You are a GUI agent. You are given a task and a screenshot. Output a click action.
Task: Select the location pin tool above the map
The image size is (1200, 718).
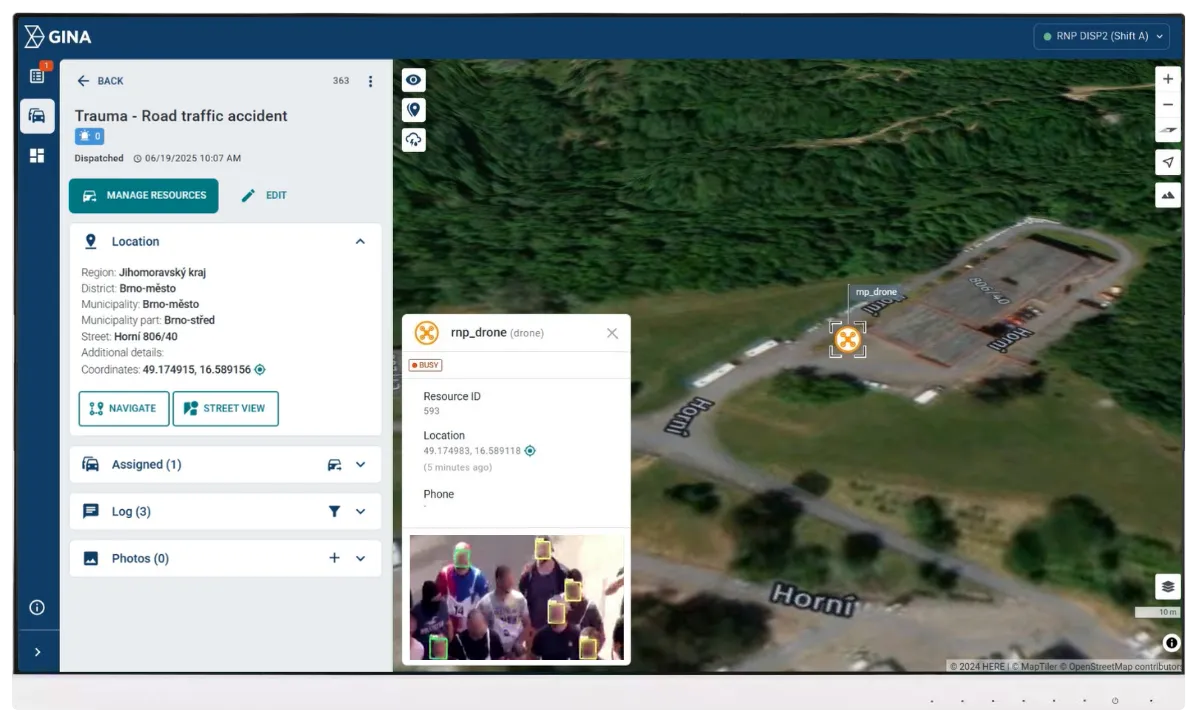(413, 109)
